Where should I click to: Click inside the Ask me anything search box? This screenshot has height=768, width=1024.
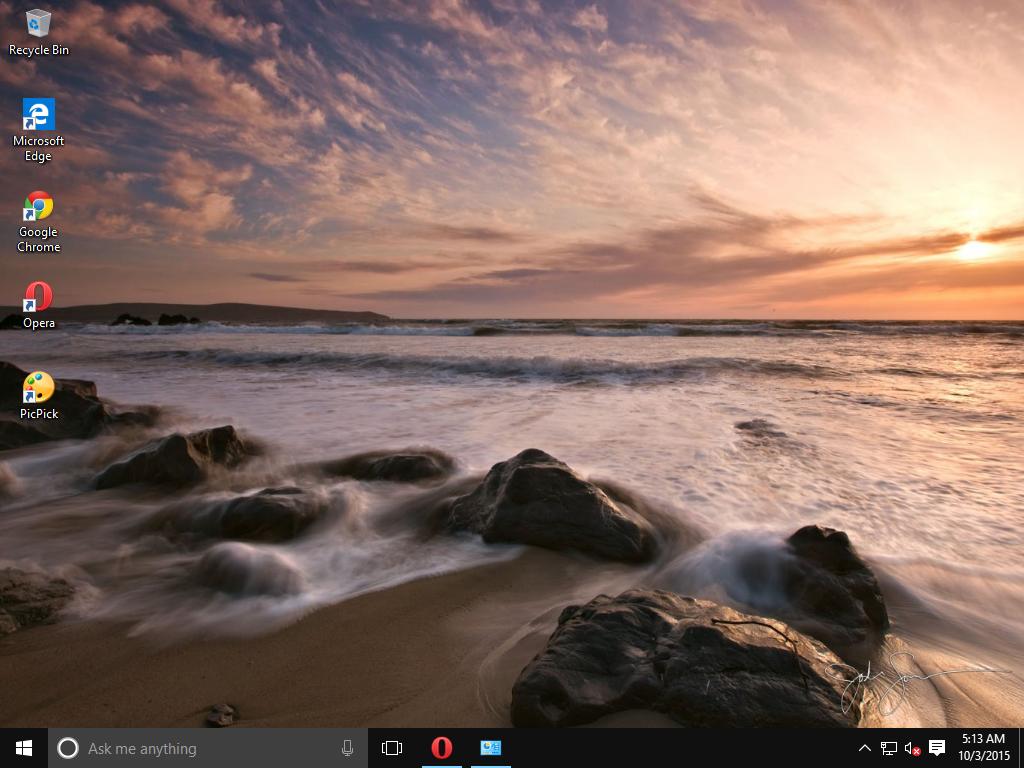(200, 748)
